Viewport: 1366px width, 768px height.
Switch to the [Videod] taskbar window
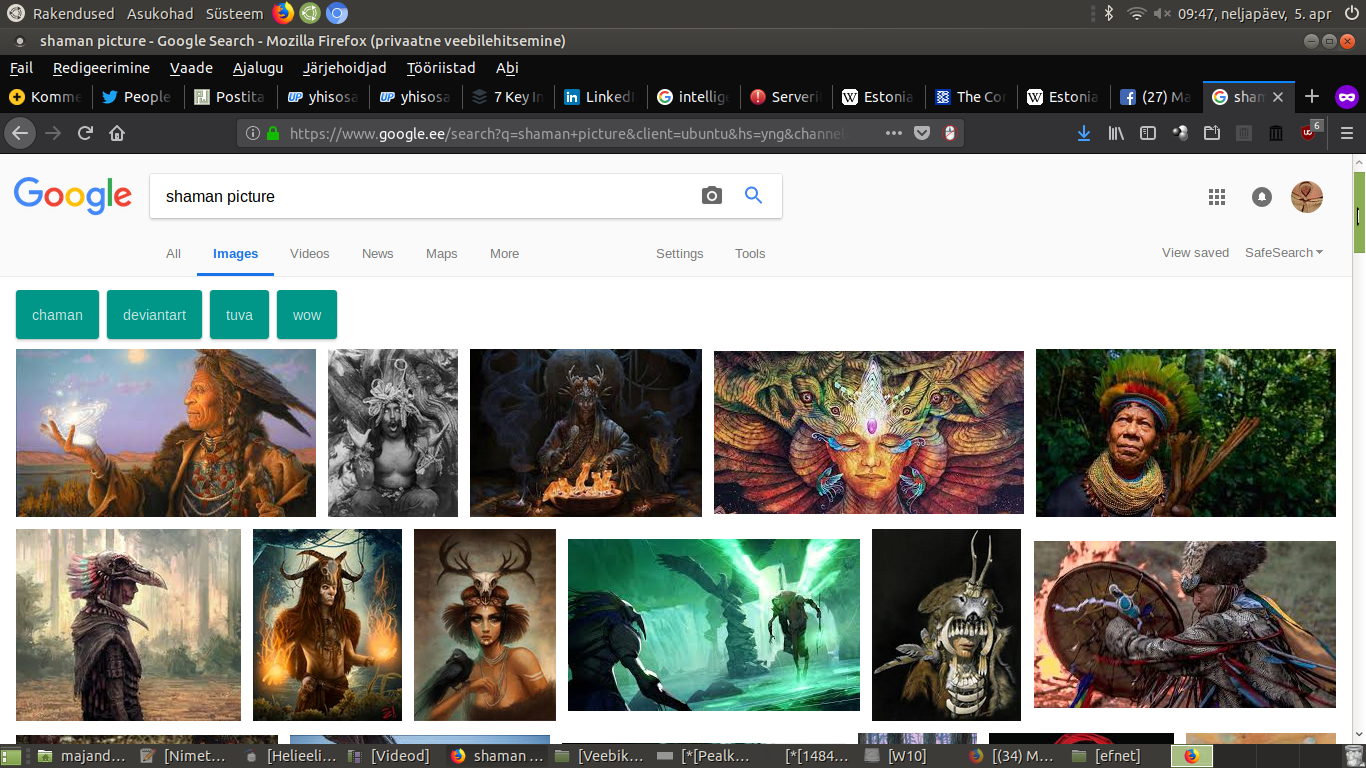coord(388,756)
